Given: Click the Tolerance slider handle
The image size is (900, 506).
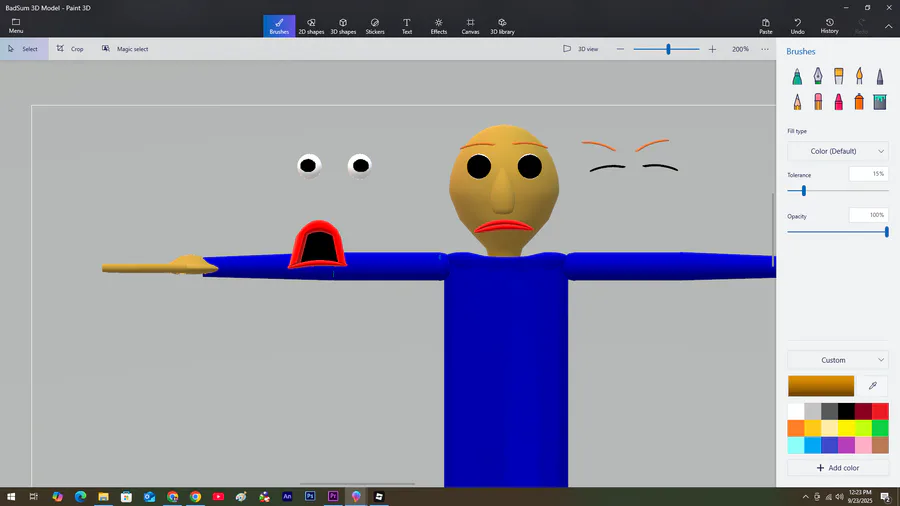Looking at the screenshot, I should (804, 190).
